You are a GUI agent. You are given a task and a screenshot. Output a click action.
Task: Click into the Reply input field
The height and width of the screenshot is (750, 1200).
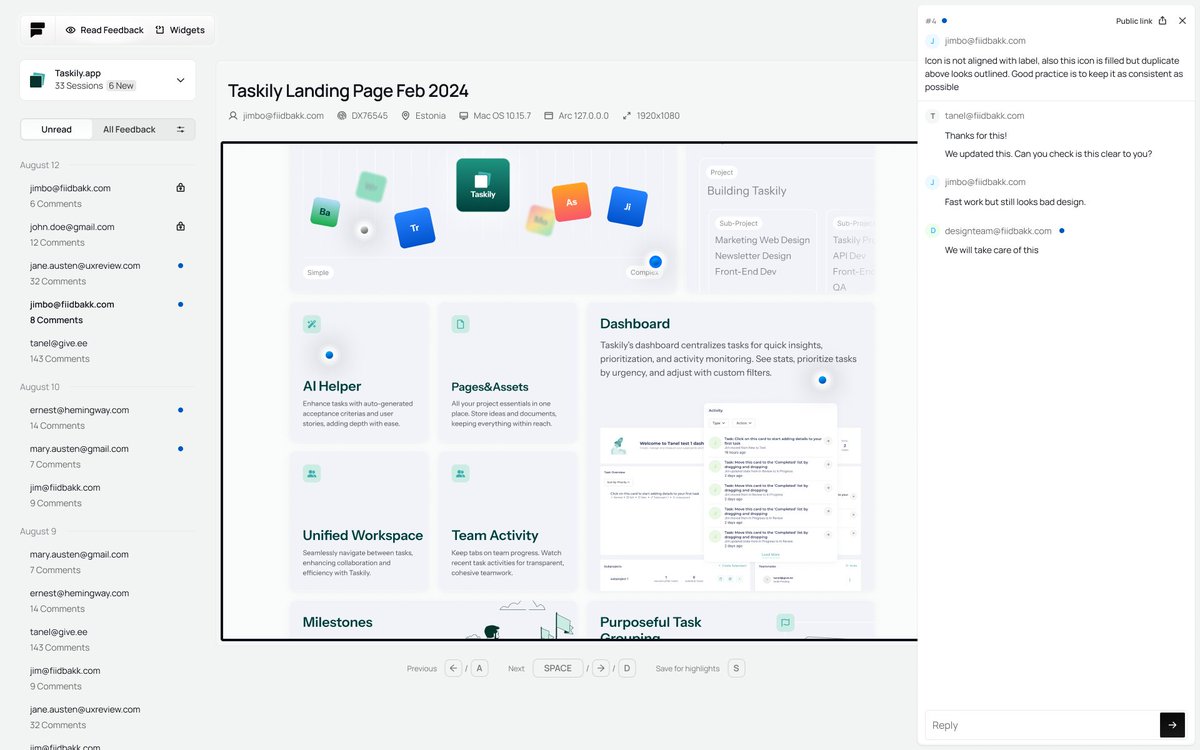point(1042,725)
